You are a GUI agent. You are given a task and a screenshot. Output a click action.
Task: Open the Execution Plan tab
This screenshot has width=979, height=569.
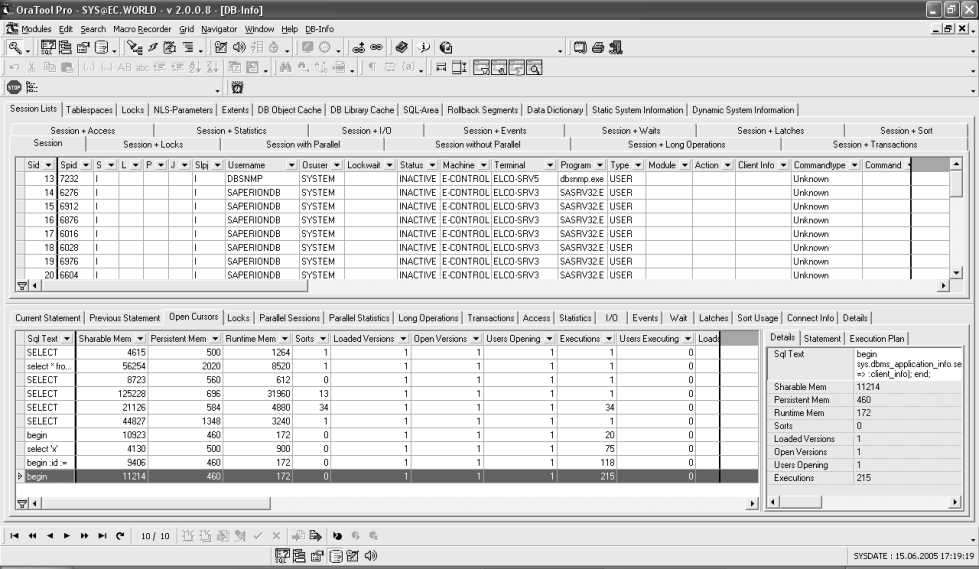877,339
